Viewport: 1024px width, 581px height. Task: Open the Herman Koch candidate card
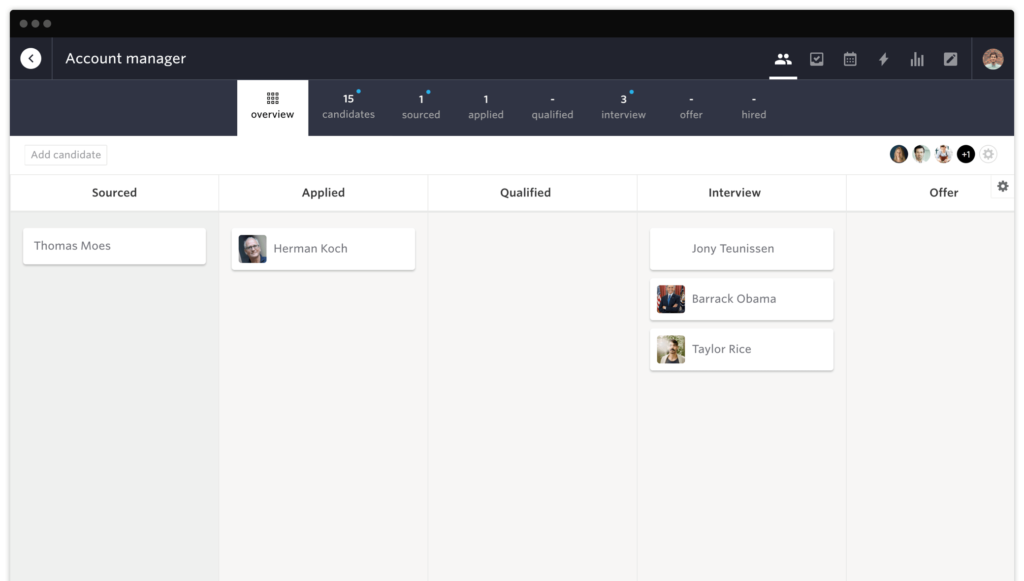pos(323,249)
